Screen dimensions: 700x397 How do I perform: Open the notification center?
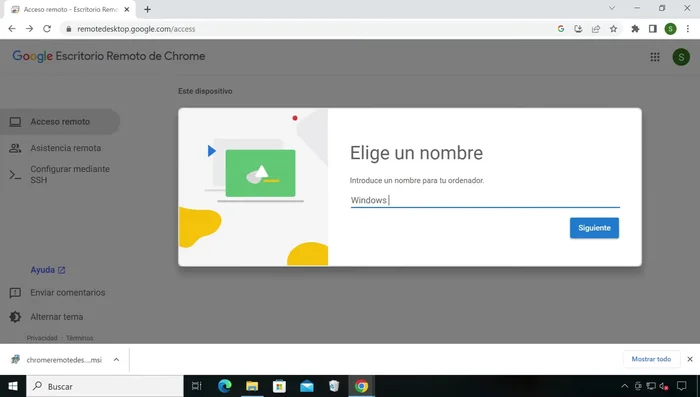[681, 386]
